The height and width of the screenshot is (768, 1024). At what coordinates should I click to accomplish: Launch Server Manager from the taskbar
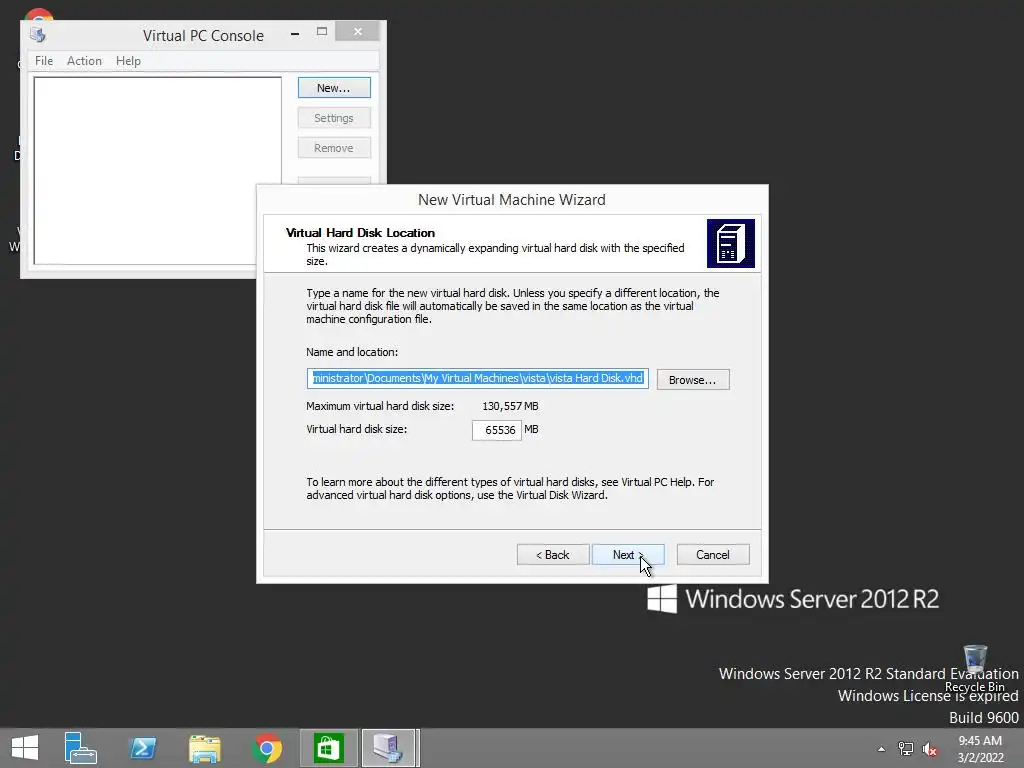coord(80,748)
